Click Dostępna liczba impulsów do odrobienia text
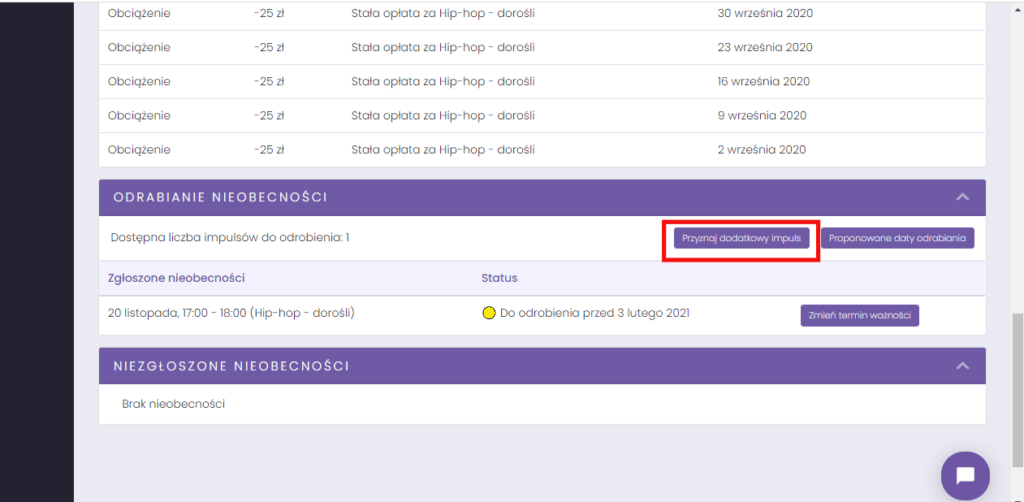 230,238
